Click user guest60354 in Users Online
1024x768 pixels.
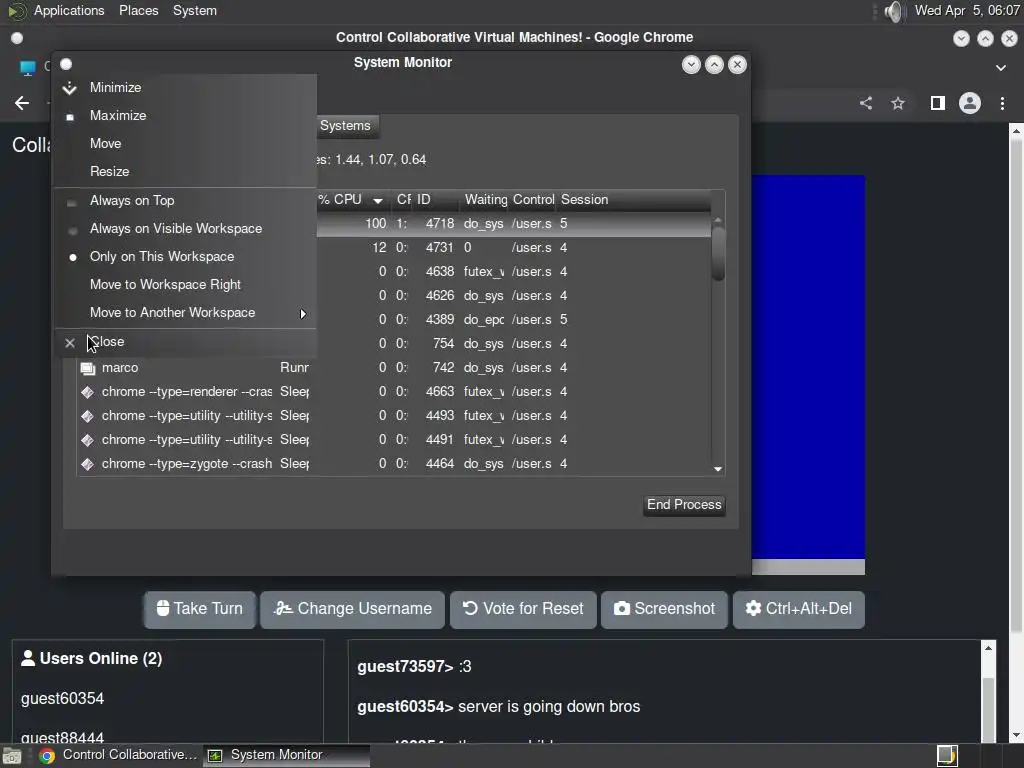coord(63,699)
